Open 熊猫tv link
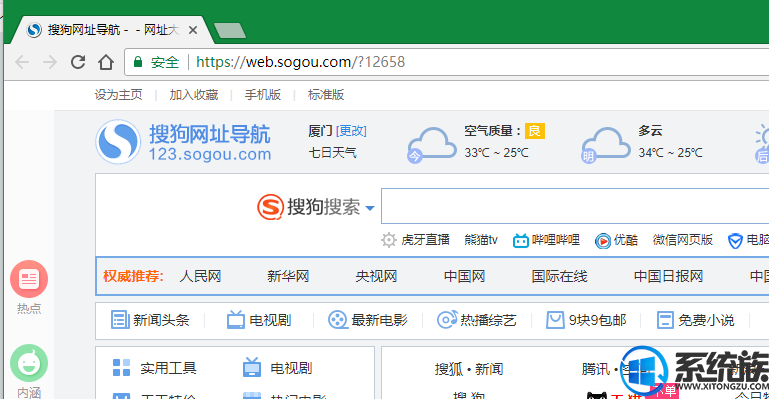Image resolution: width=769 pixels, height=399 pixels. tap(481, 240)
